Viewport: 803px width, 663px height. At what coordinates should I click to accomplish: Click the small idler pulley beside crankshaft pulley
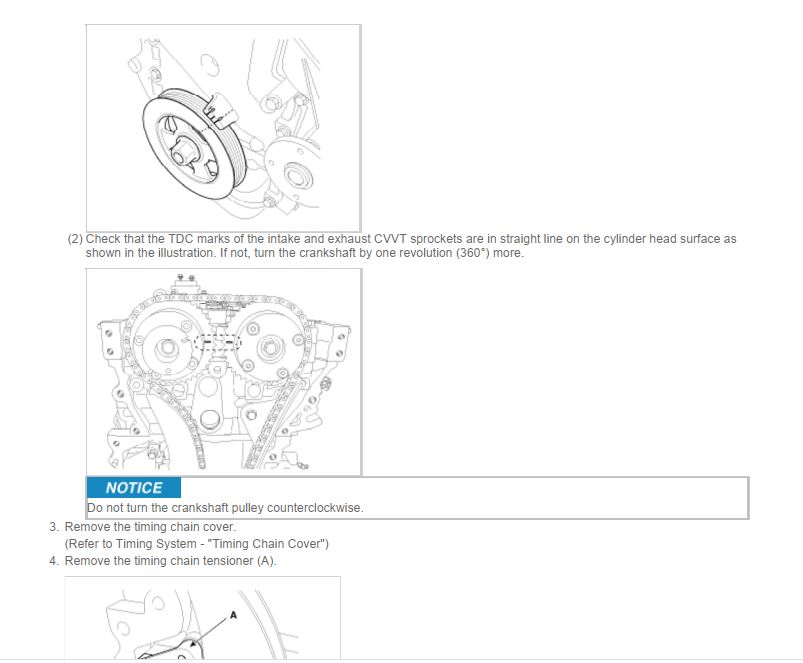point(293,173)
